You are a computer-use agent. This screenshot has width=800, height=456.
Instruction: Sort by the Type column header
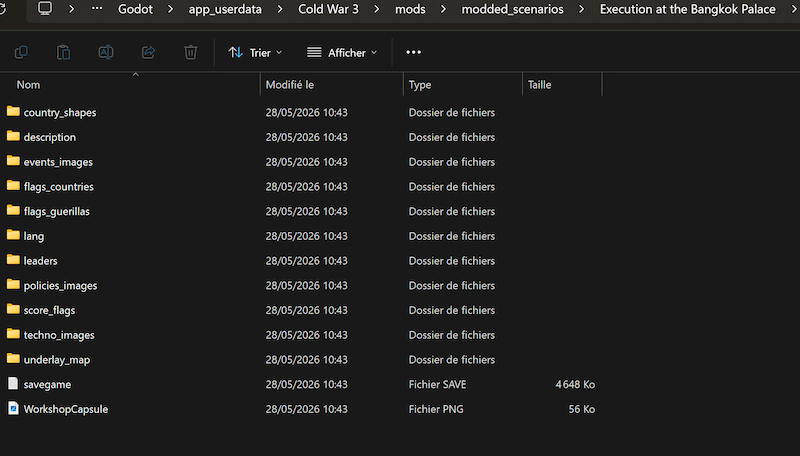point(420,85)
